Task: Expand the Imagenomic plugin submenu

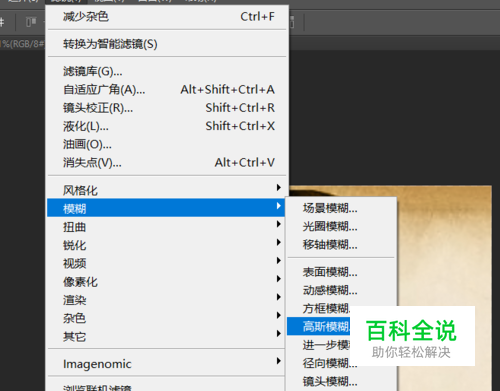Action: click(x=166, y=363)
